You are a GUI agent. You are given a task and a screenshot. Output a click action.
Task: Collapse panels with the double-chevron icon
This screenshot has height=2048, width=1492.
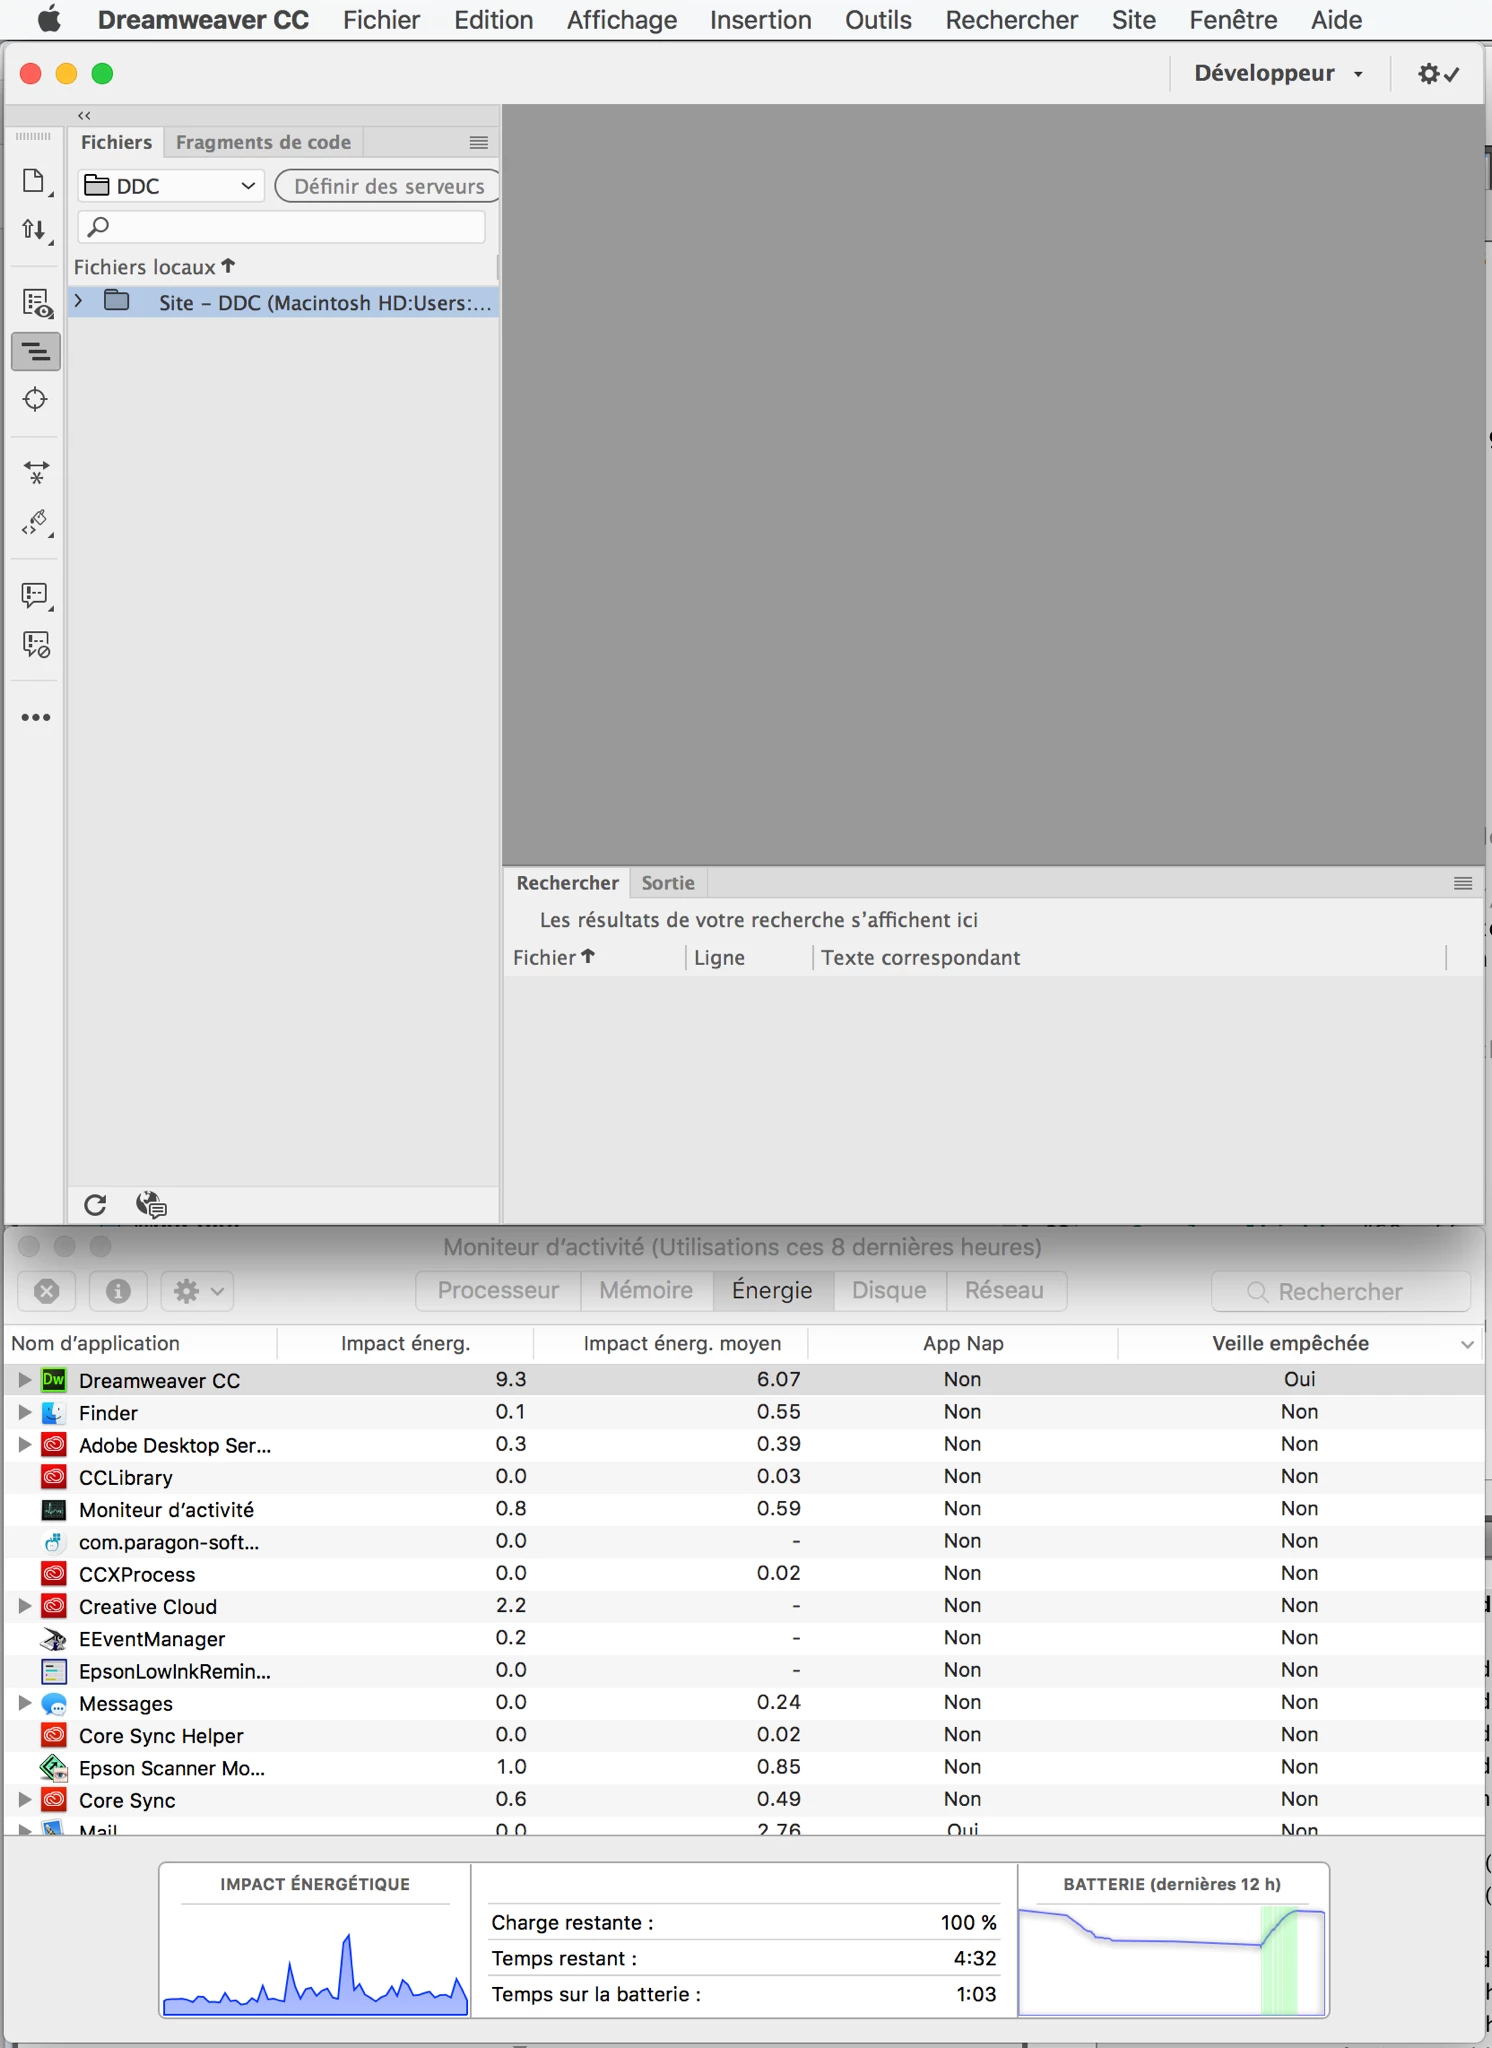pos(84,116)
